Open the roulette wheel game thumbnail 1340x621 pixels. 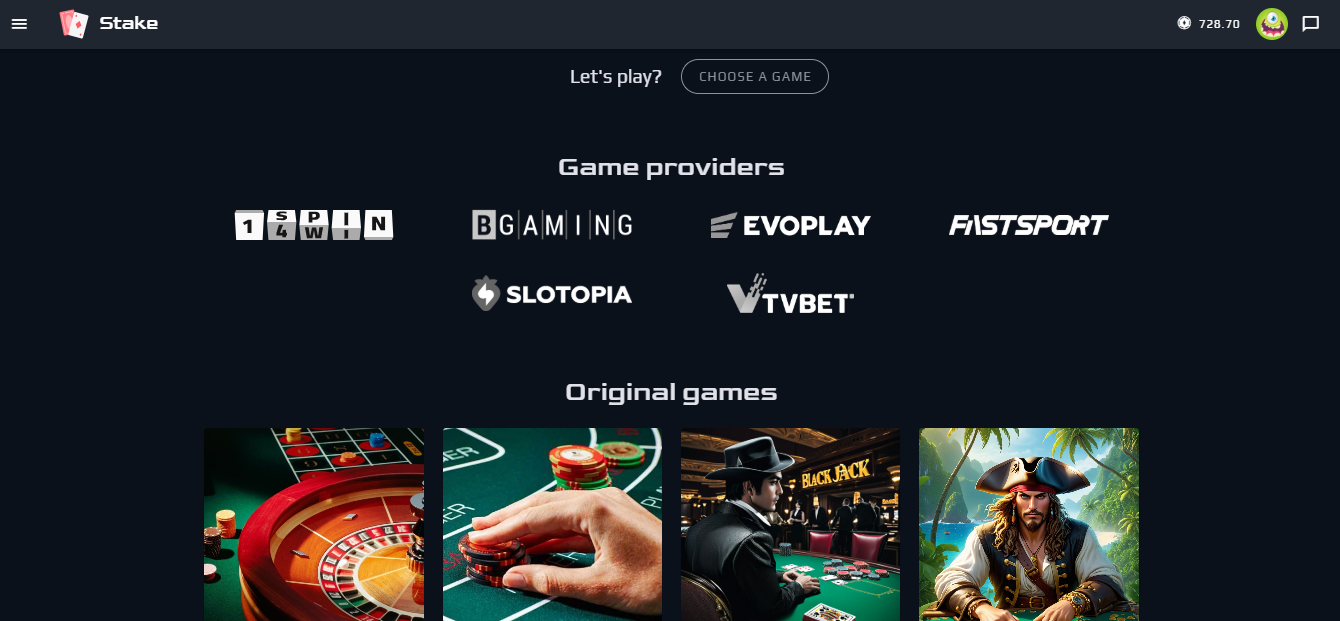pyautogui.click(x=314, y=525)
